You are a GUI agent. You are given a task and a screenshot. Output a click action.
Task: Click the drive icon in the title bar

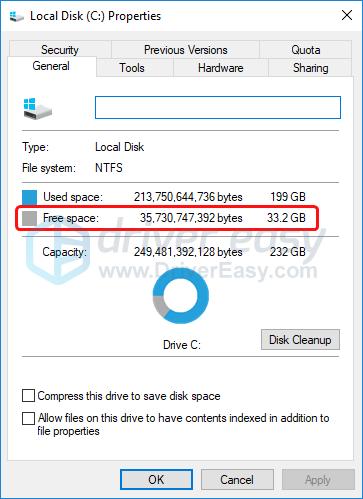[16, 16]
